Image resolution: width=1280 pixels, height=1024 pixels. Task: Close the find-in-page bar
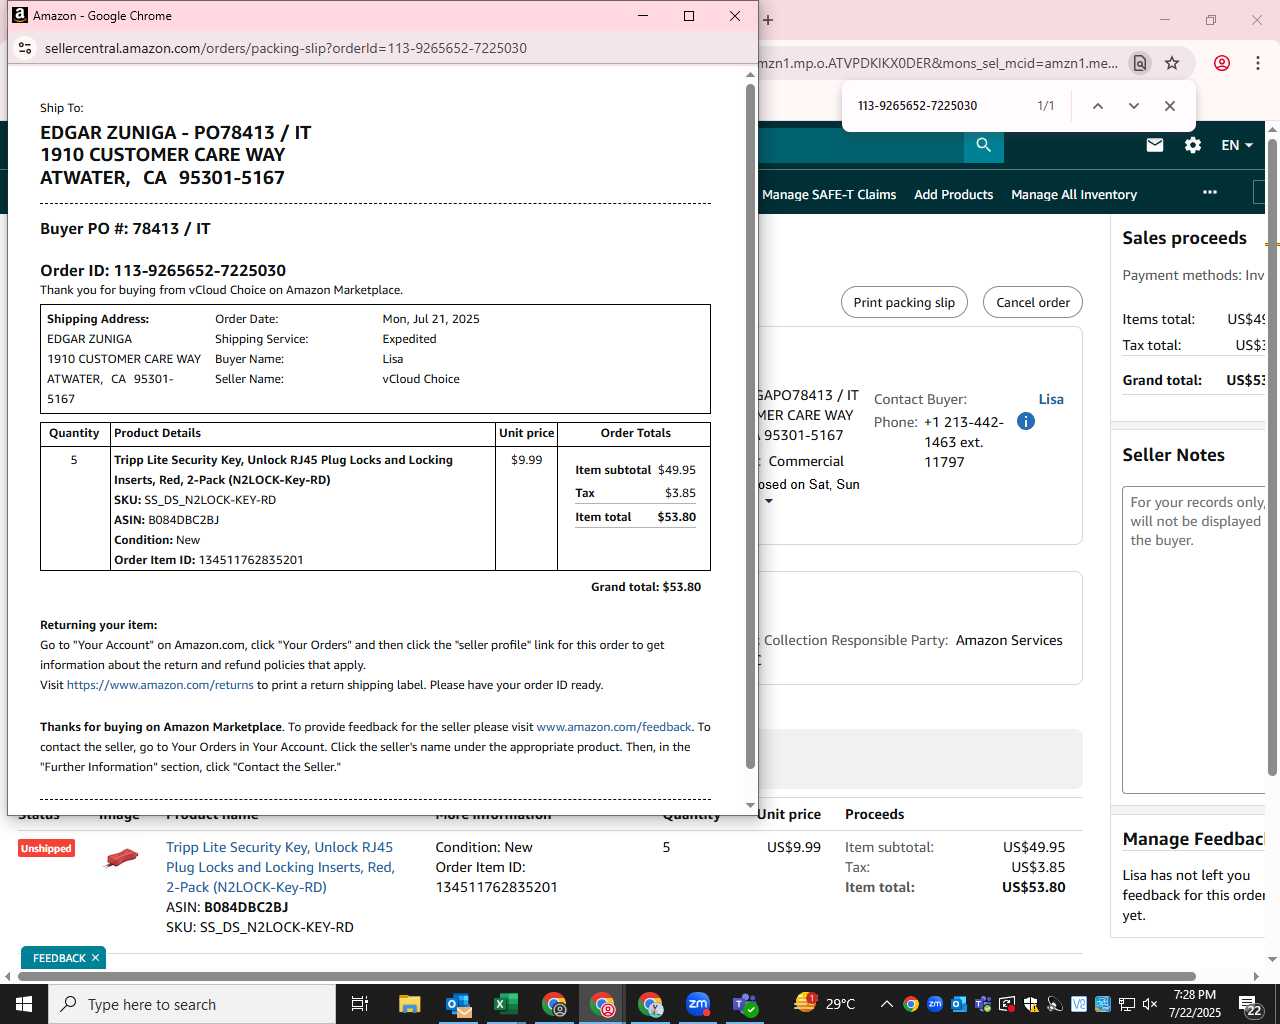coord(1170,106)
